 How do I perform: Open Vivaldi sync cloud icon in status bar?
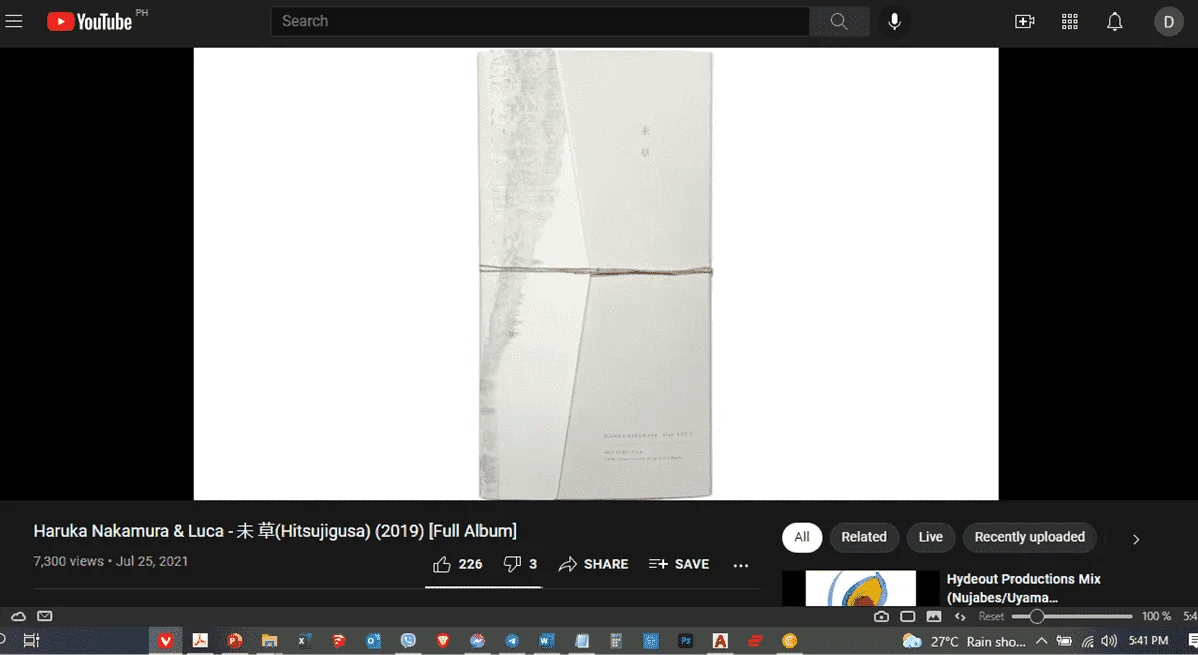click(19, 616)
